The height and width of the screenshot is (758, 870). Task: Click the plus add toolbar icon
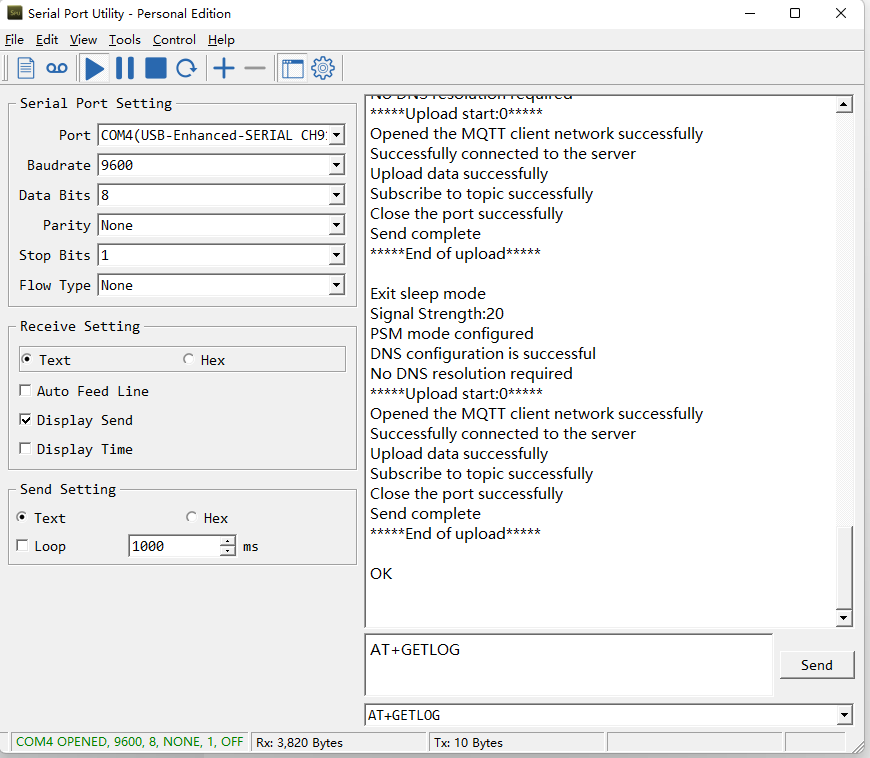pos(224,68)
